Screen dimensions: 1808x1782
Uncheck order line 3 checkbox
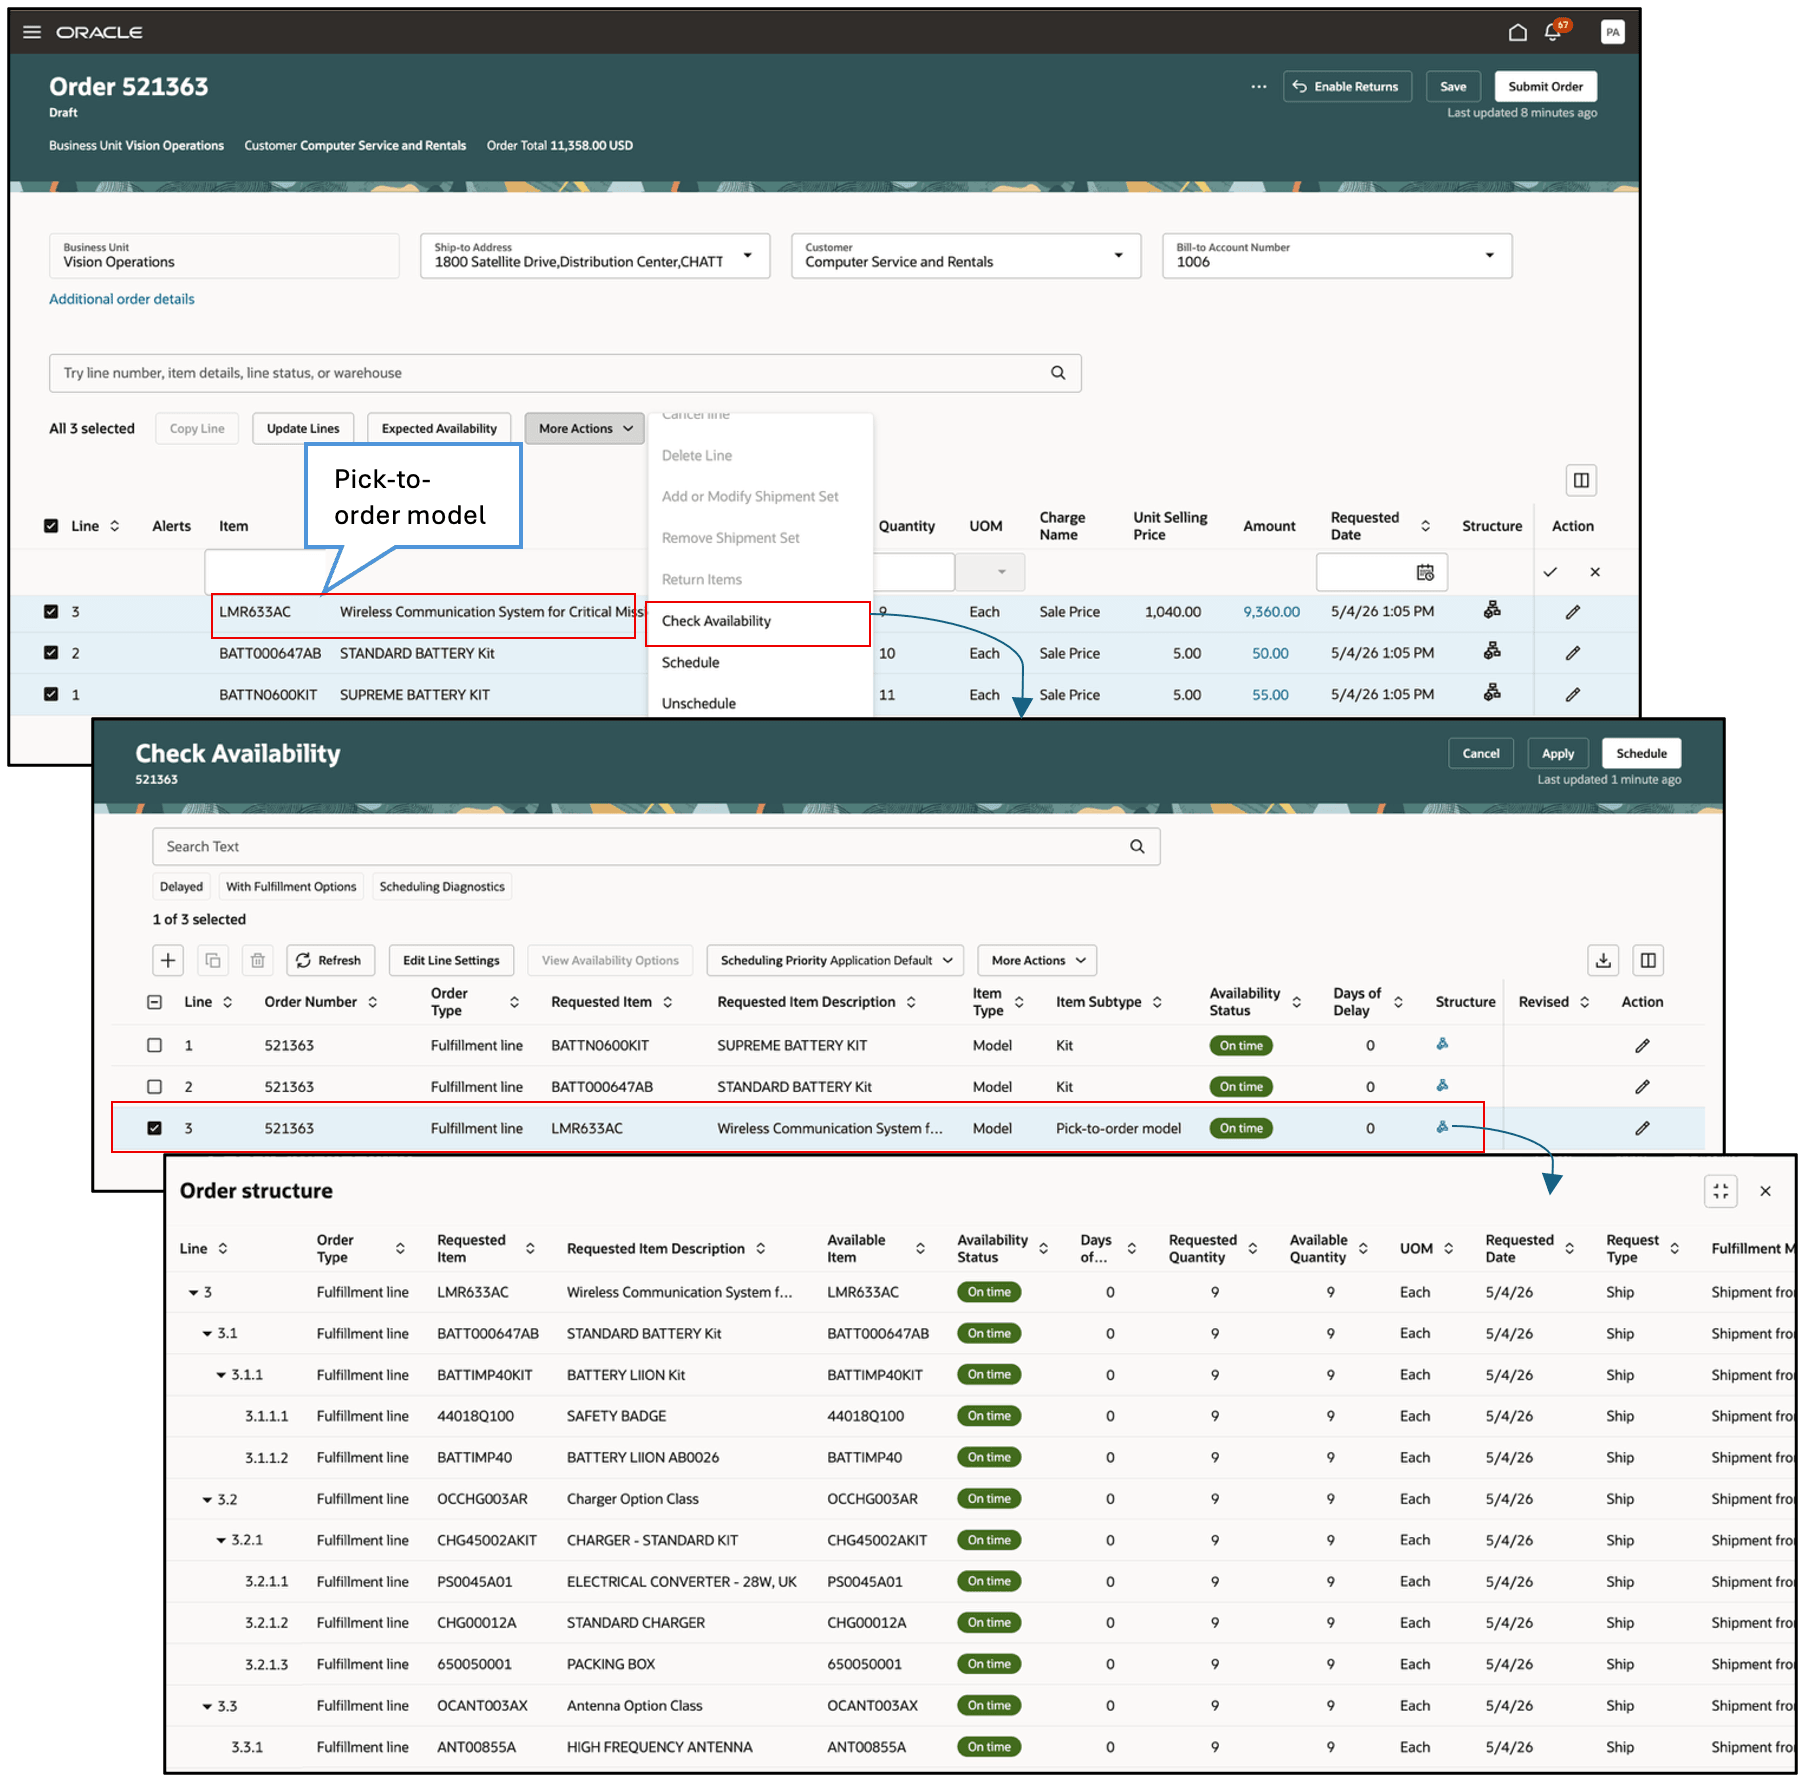51,611
